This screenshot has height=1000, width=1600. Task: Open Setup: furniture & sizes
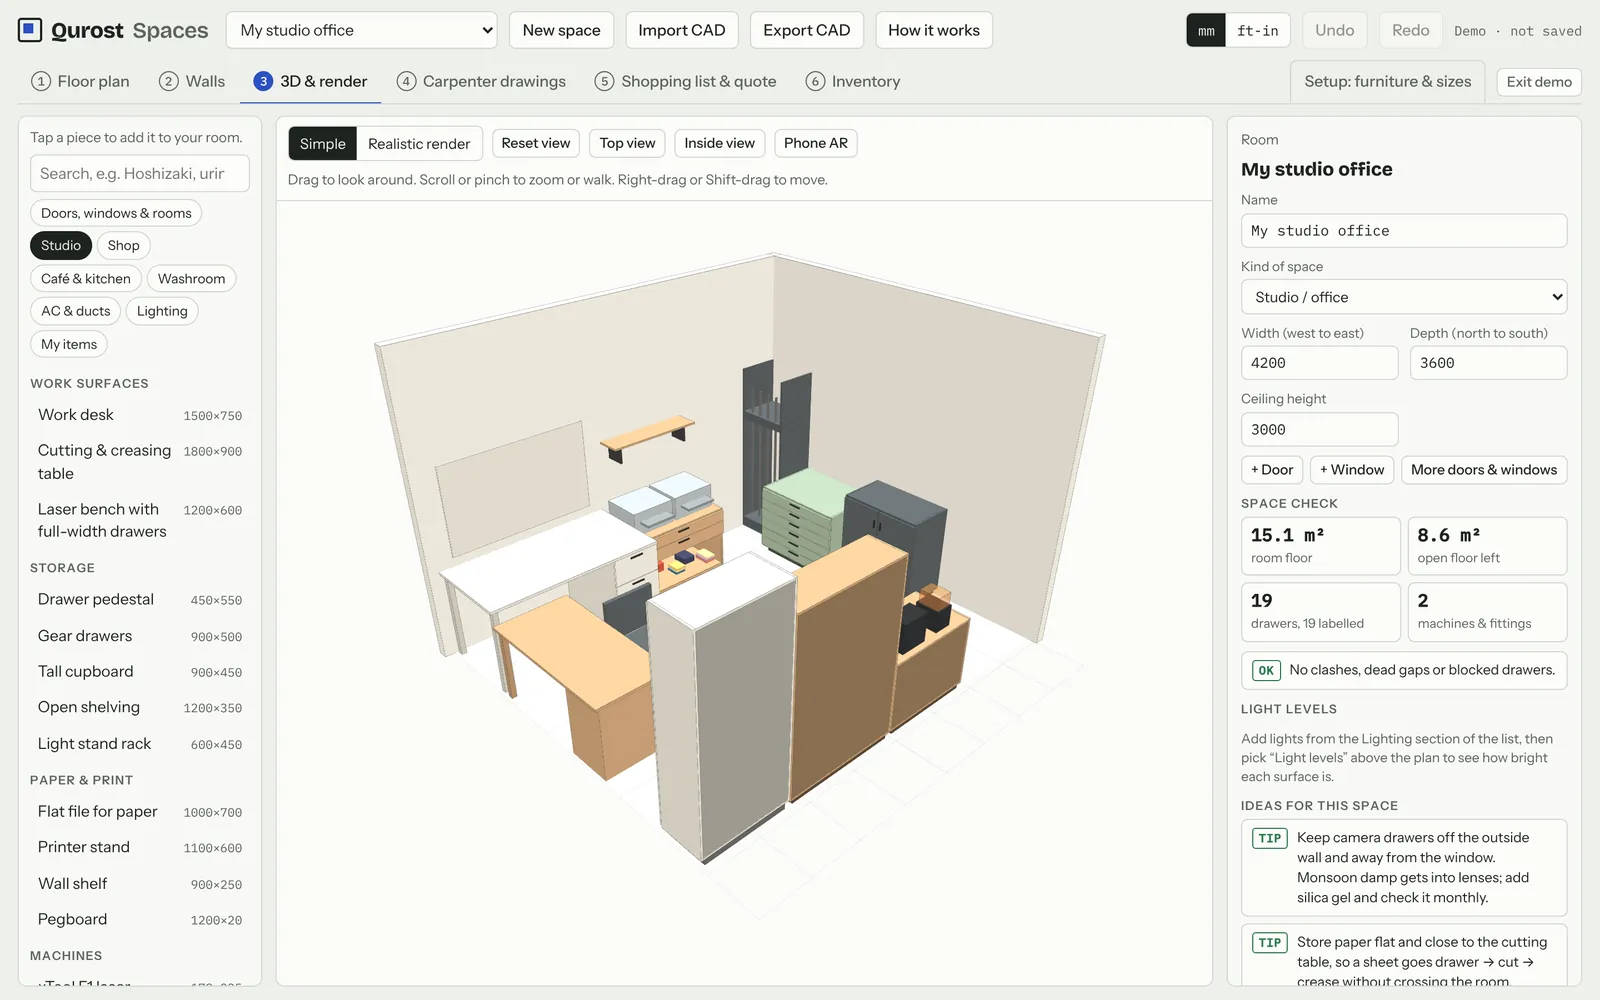tap(1388, 82)
